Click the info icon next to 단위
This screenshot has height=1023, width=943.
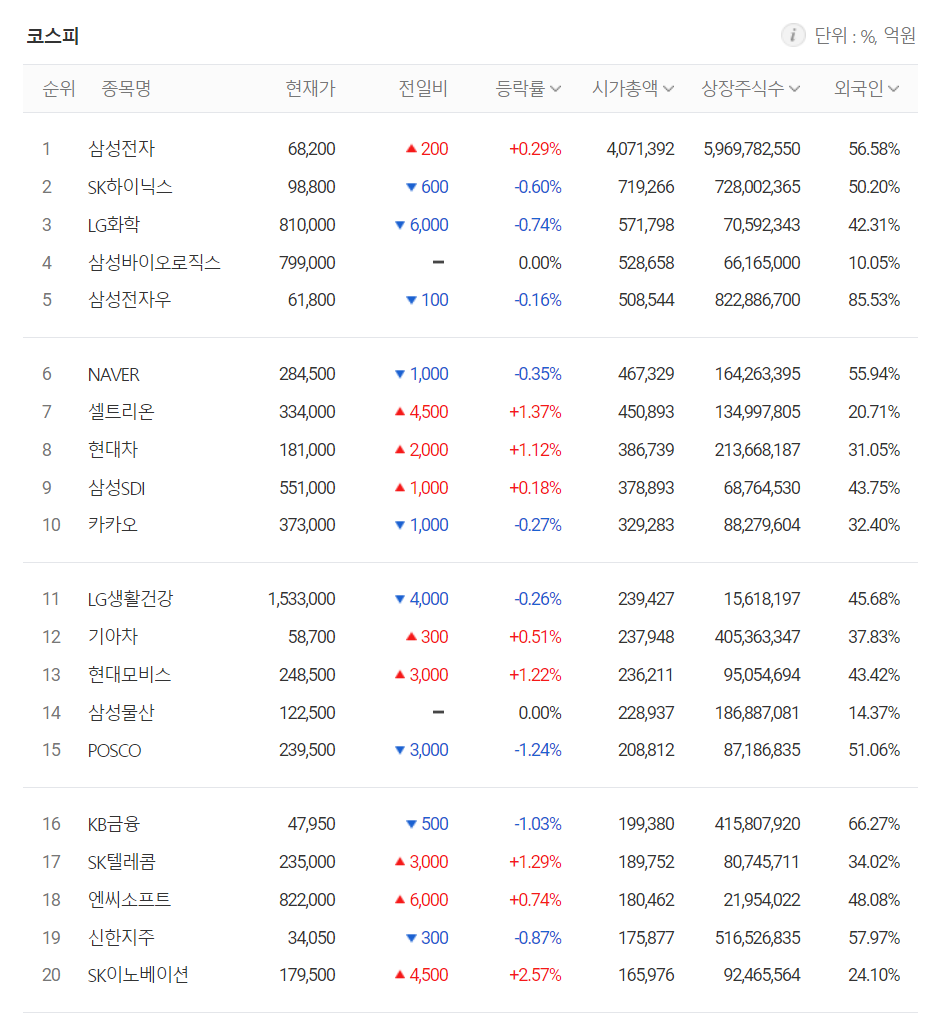pyautogui.click(x=792, y=35)
